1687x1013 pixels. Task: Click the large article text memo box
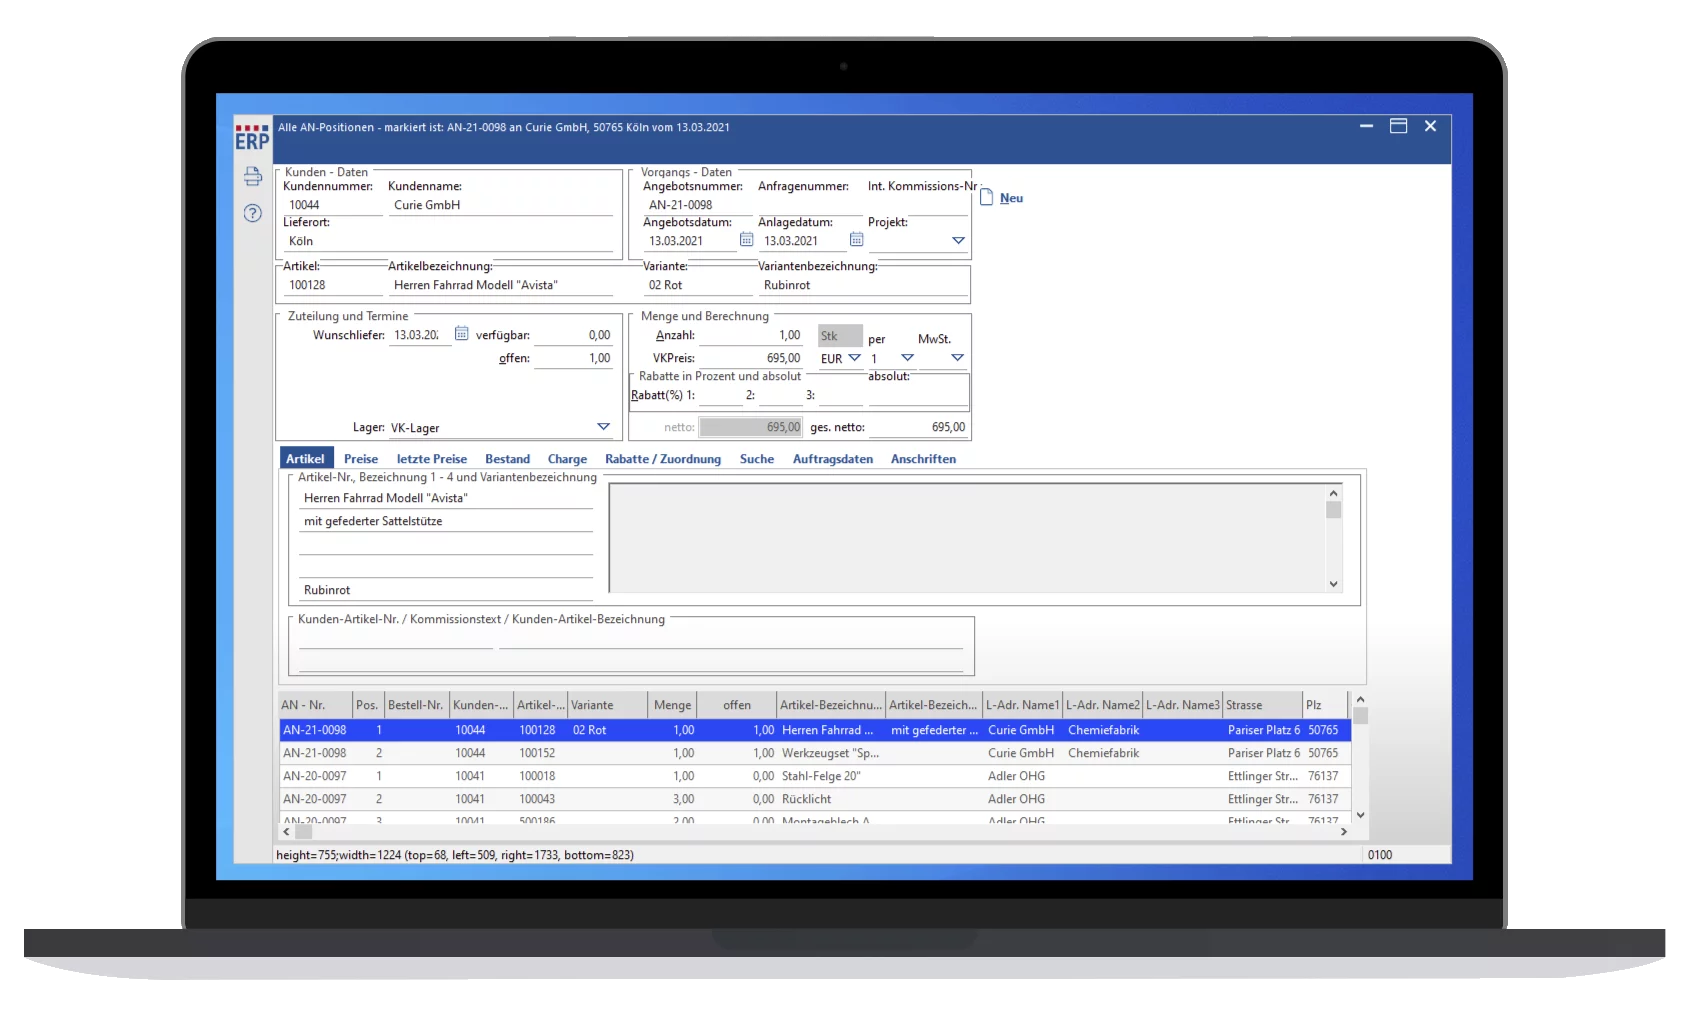click(967, 538)
